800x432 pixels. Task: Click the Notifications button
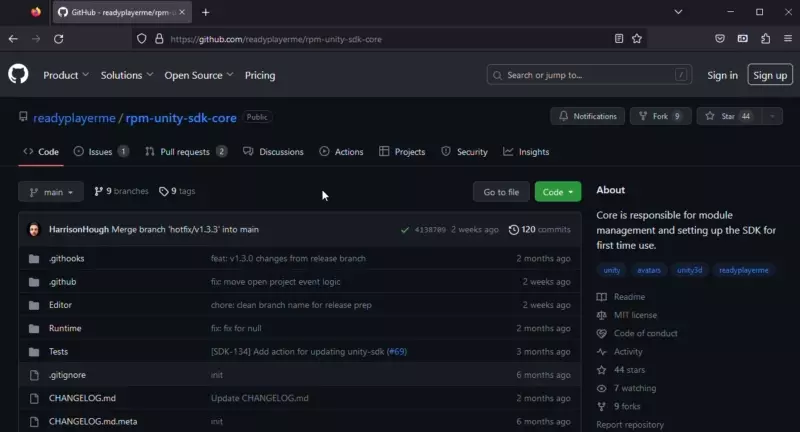(587, 116)
